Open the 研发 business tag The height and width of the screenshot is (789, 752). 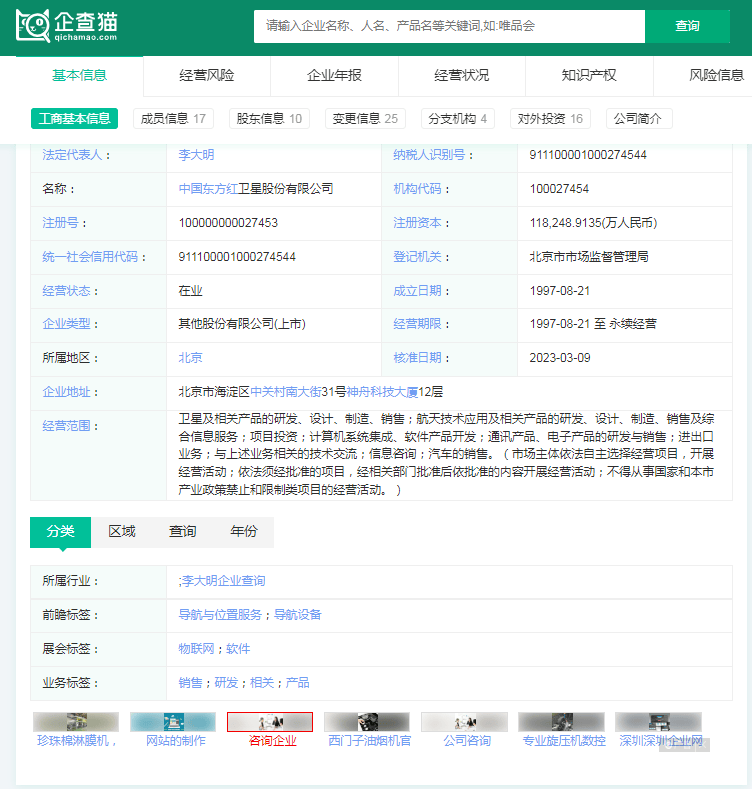226,683
